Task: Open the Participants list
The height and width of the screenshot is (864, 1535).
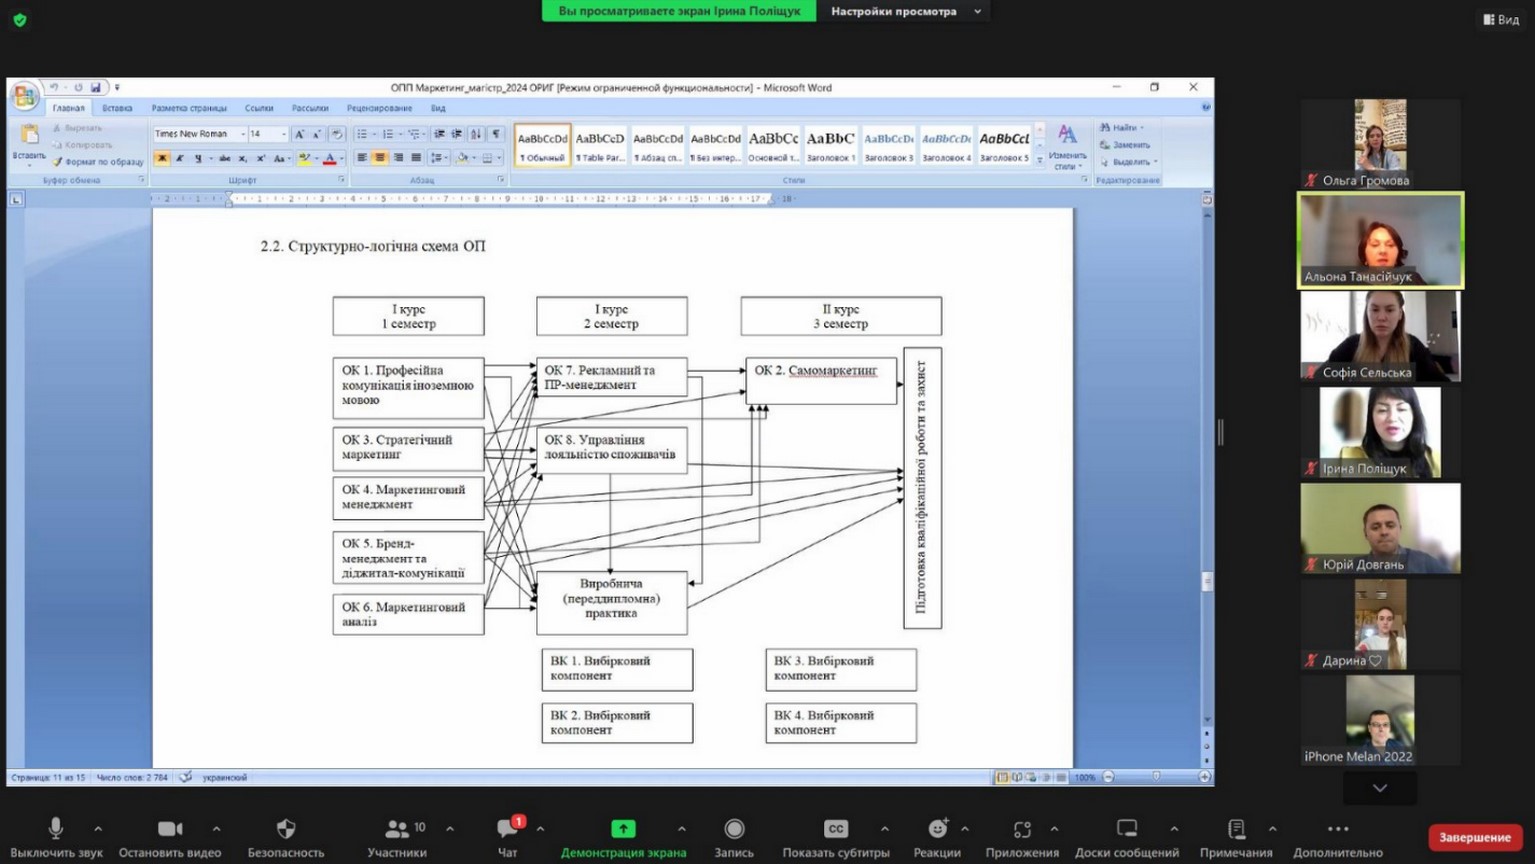Action: (x=397, y=829)
